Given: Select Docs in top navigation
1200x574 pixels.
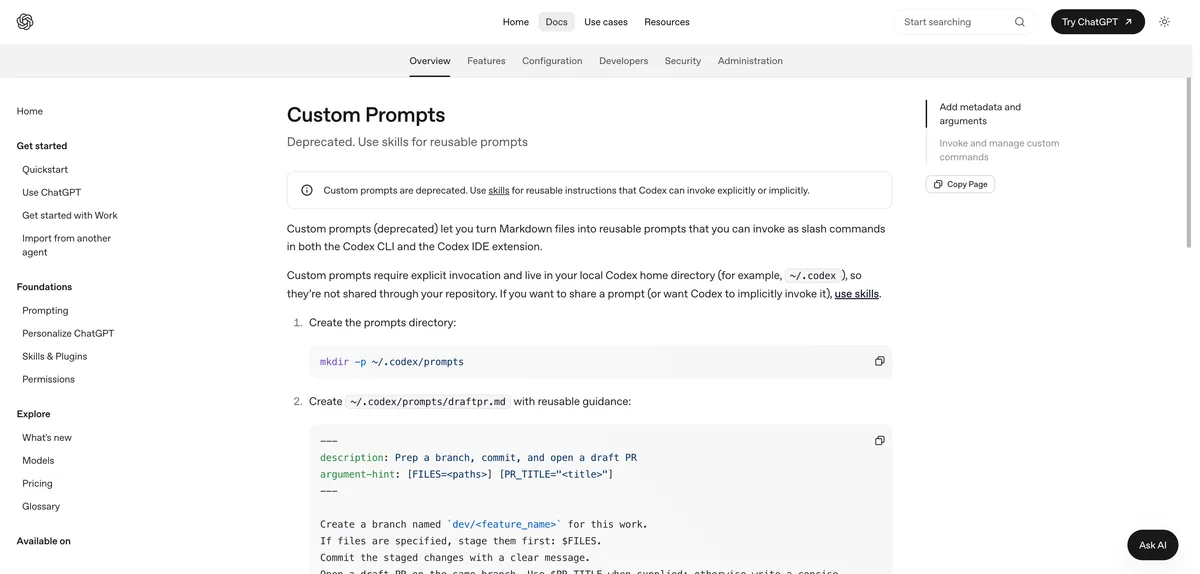Looking at the screenshot, I should (557, 22).
